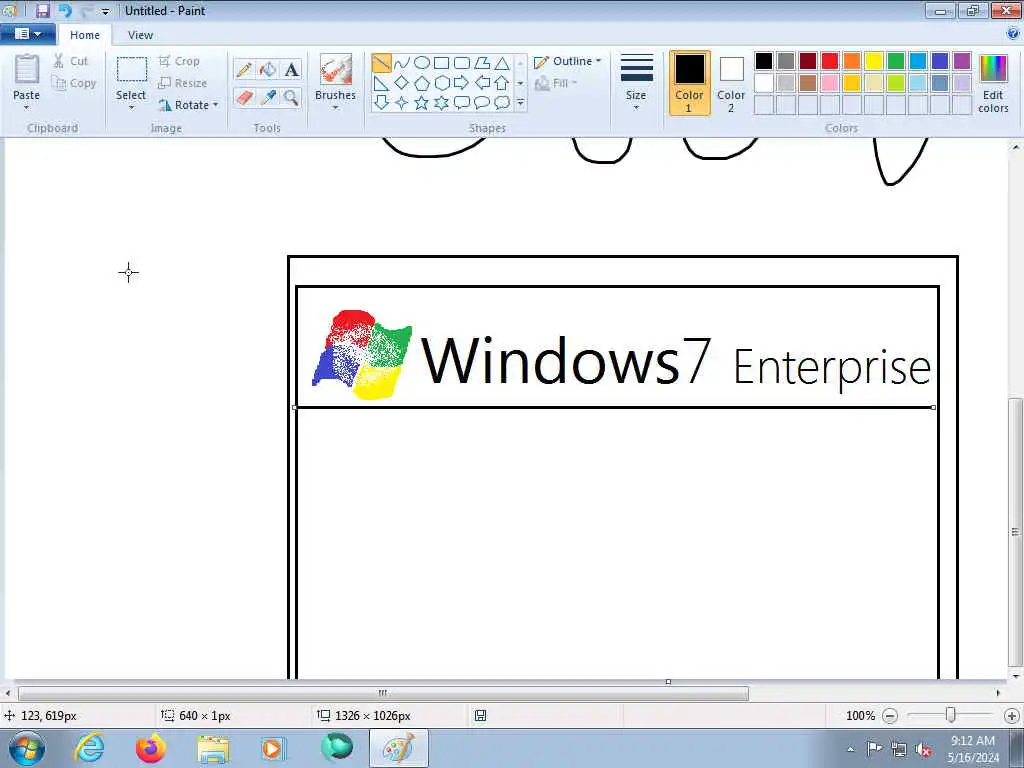Choose the Diamond shape
The image size is (1024, 768).
(402, 83)
